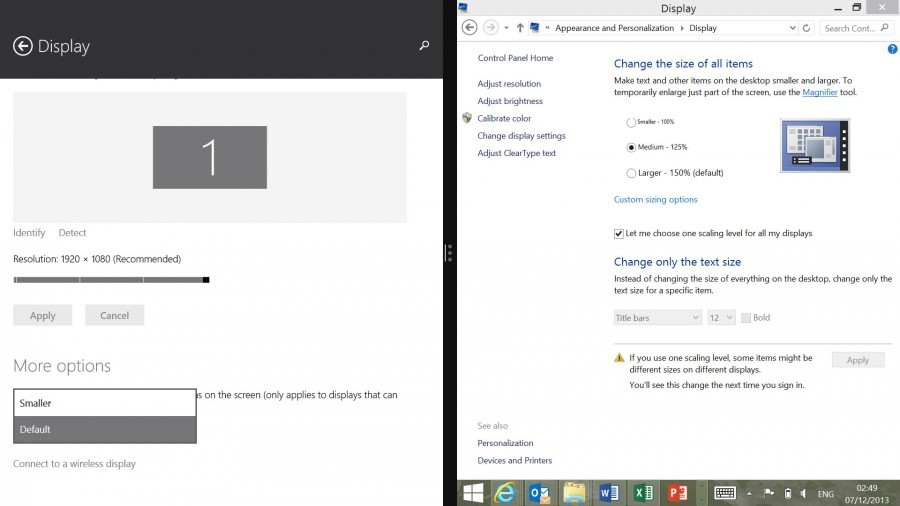Open Excel from the taskbar

(x=644, y=493)
